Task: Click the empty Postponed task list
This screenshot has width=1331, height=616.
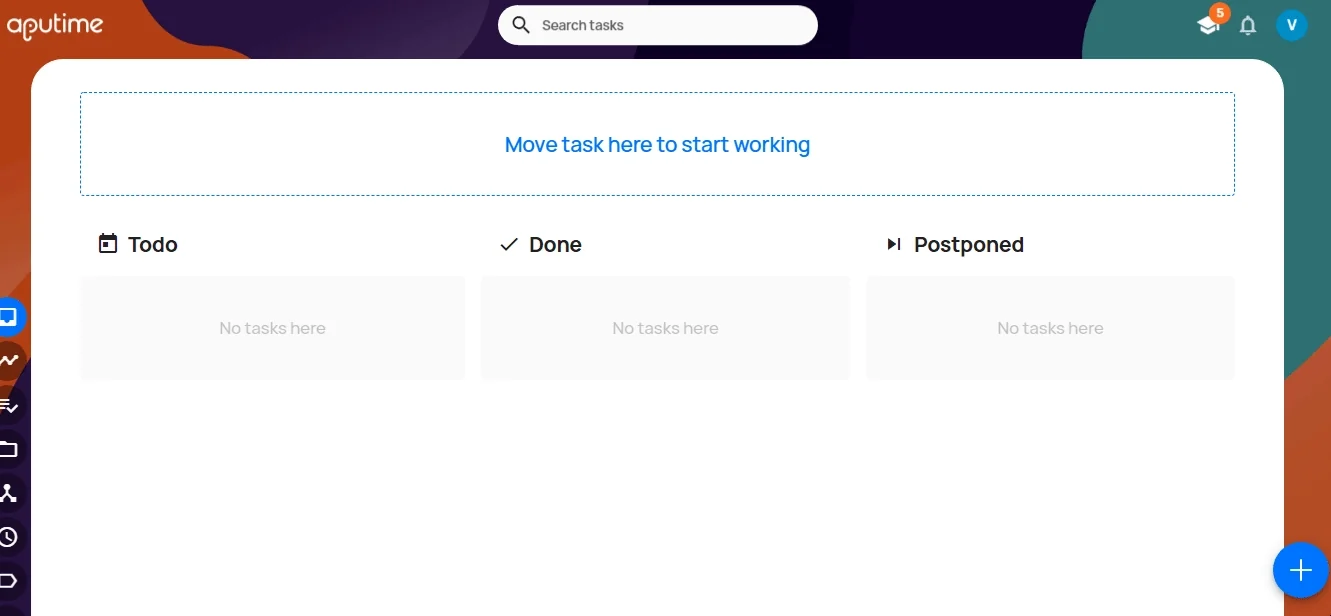Action: tap(1050, 328)
